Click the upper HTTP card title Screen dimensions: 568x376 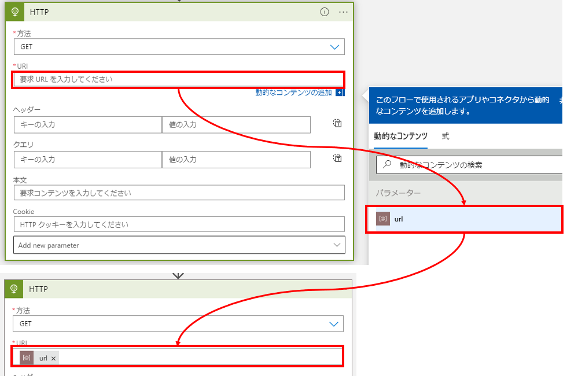click(x=39, y=12)
